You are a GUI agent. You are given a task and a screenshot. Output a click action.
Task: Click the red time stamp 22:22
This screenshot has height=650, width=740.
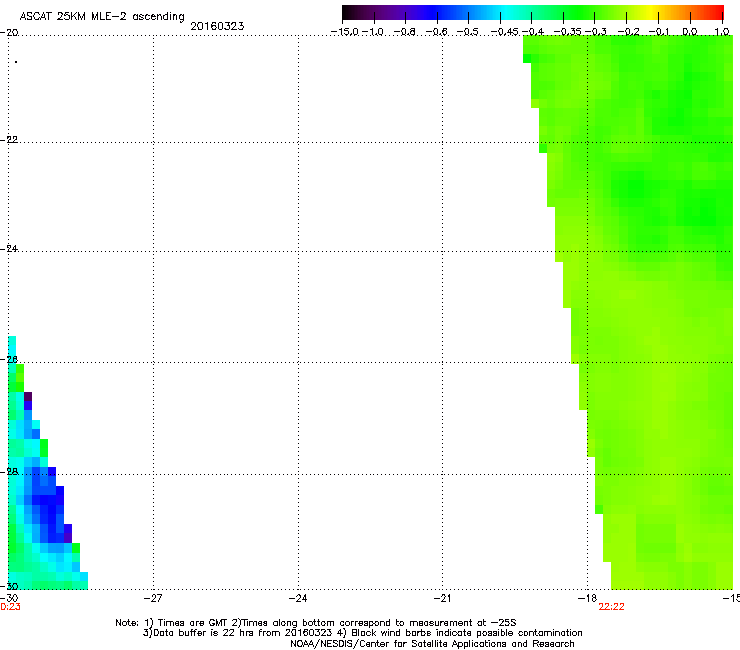(x=611, y=607)
